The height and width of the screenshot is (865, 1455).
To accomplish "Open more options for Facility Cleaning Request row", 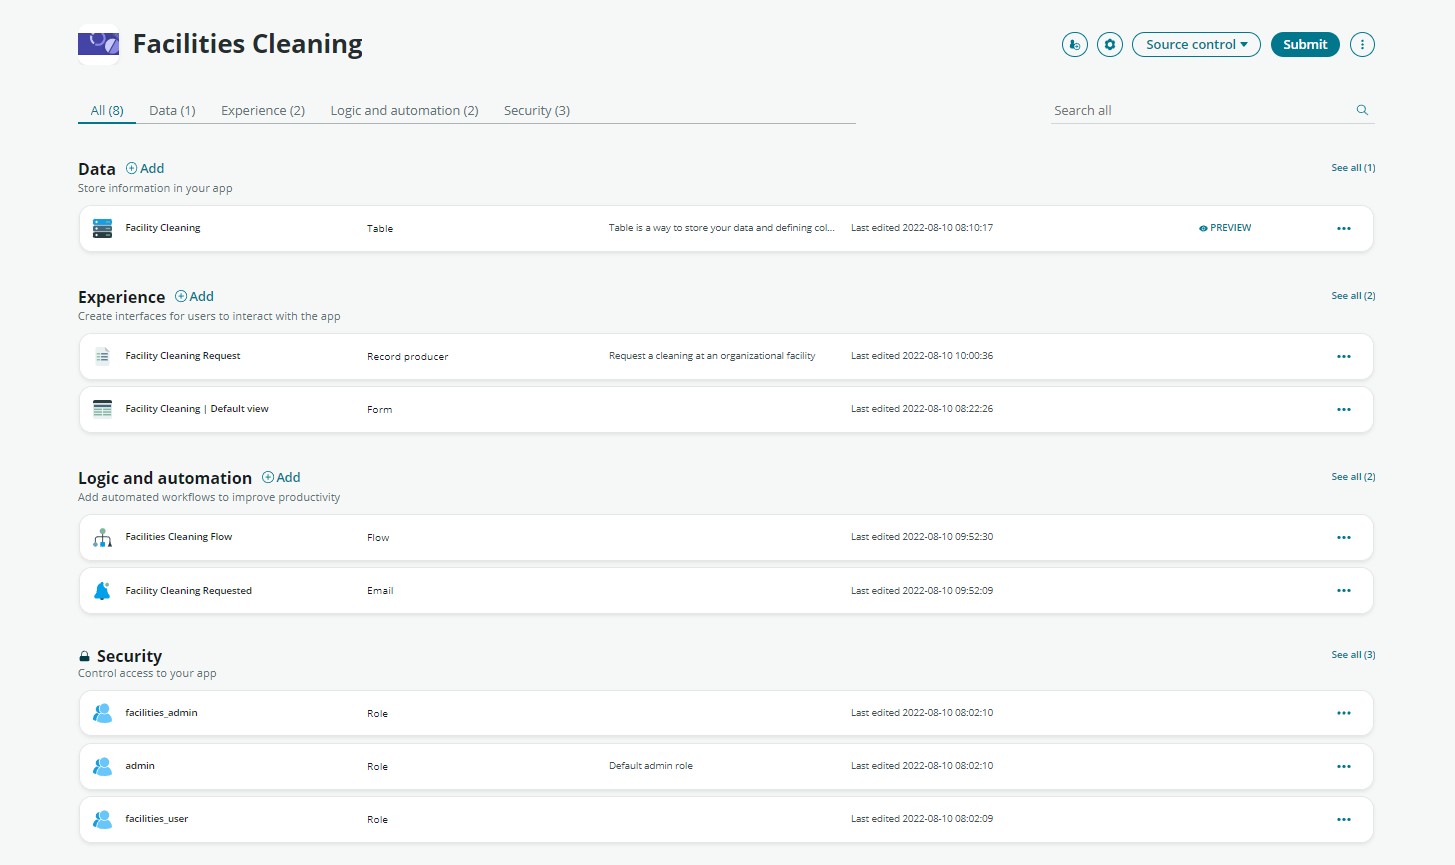I will [x=1344, y=356].
